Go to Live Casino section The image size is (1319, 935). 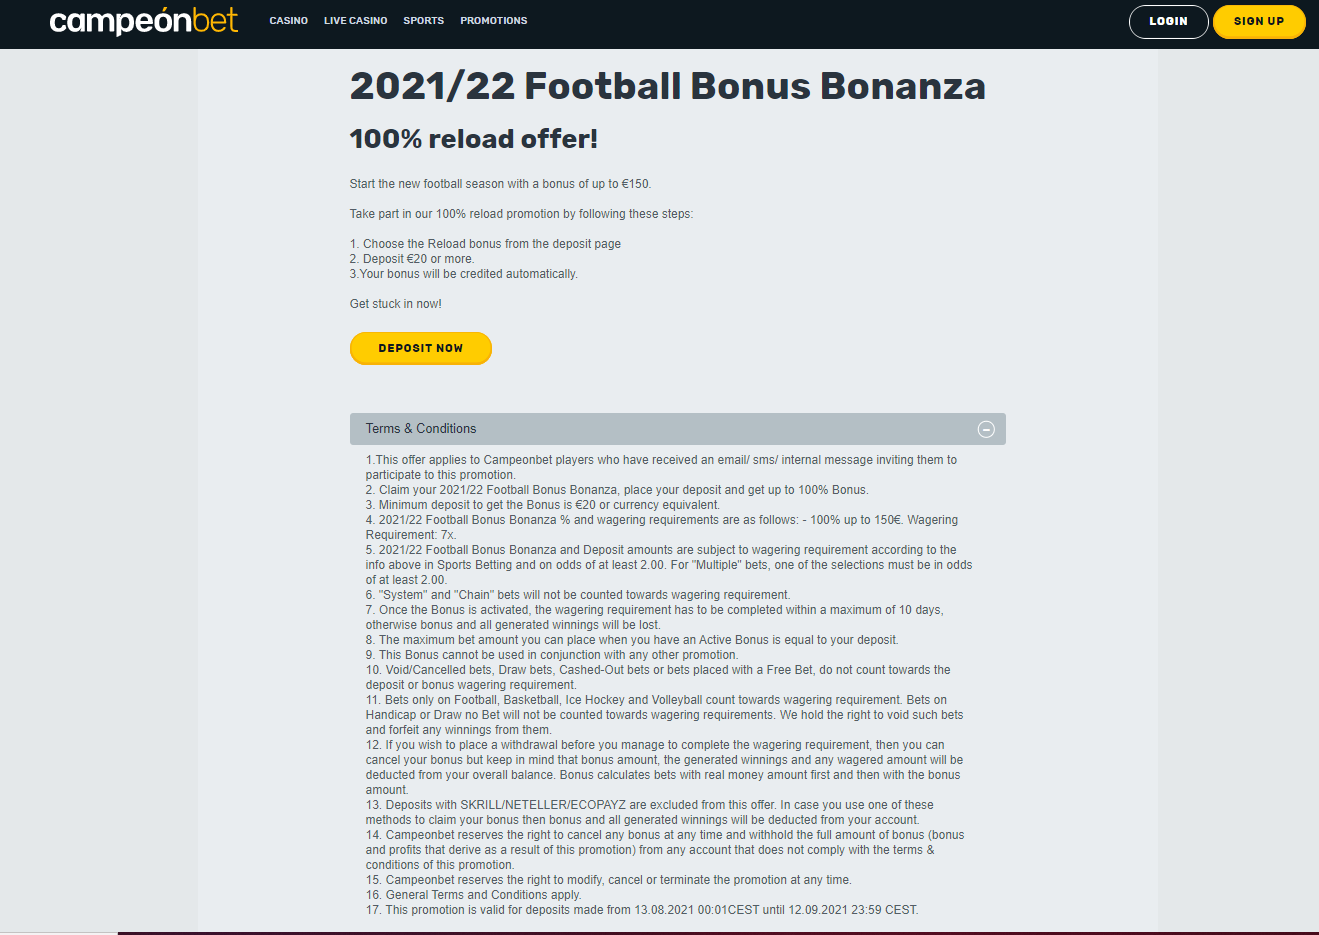[x=356, y=21]
